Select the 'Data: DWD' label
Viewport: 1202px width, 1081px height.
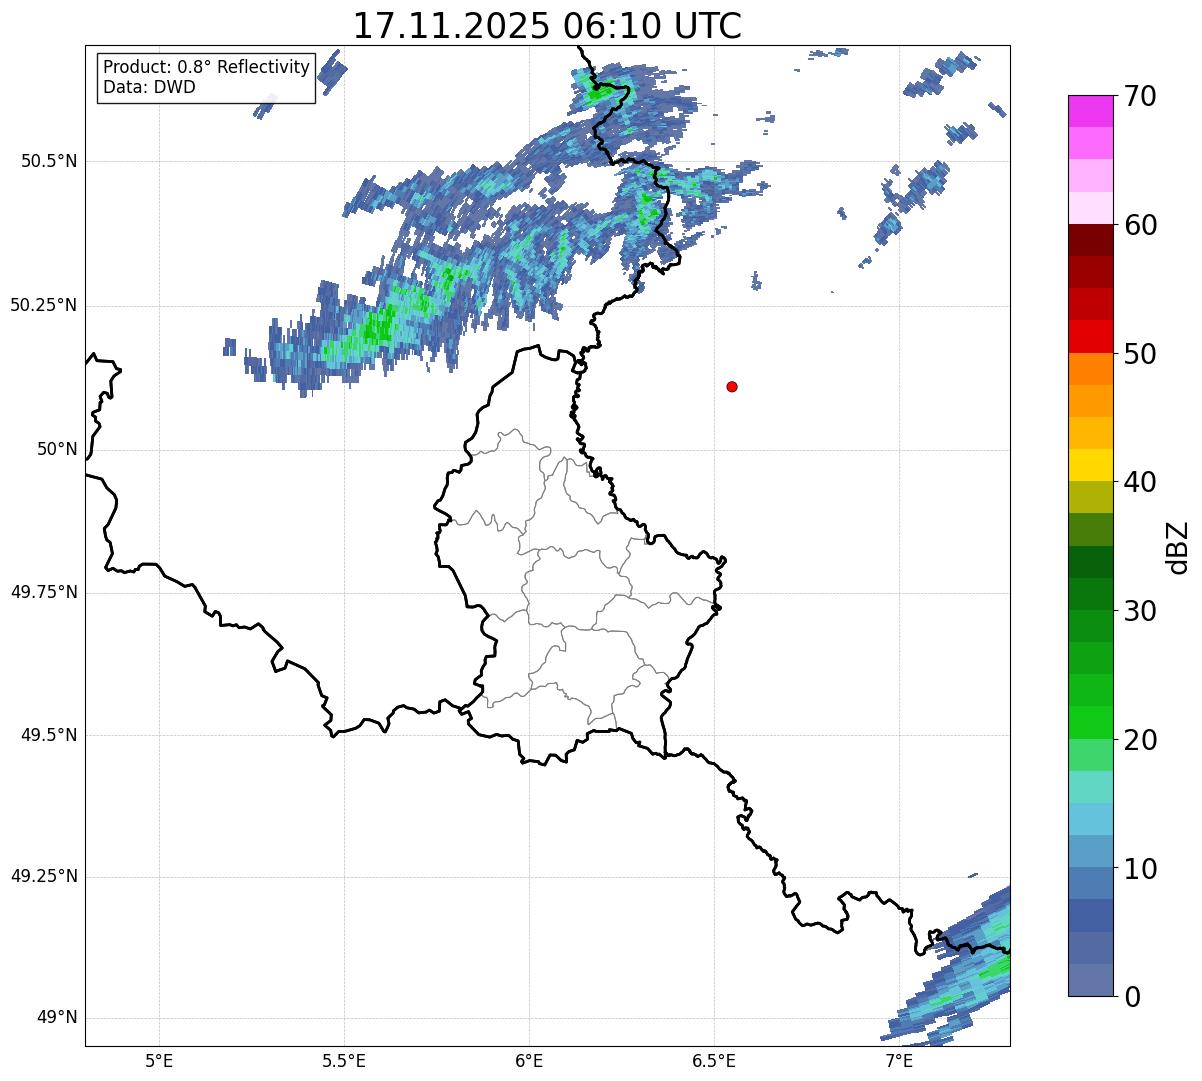pyautogui.click(x=149, y=87)
